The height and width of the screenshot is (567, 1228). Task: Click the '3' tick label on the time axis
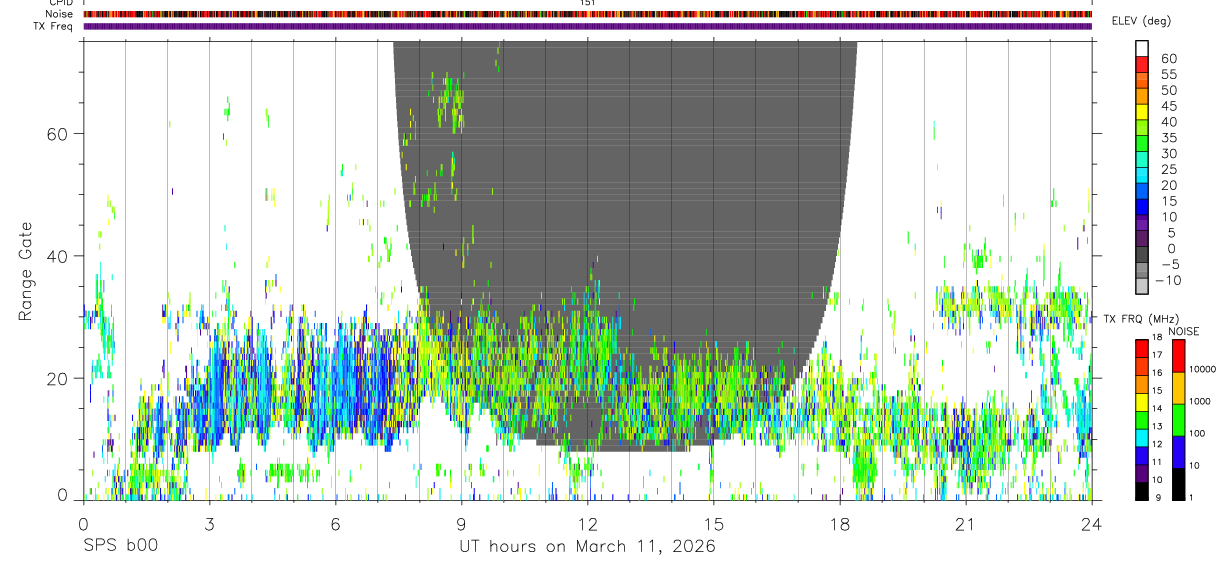click(x=209, y=524)
